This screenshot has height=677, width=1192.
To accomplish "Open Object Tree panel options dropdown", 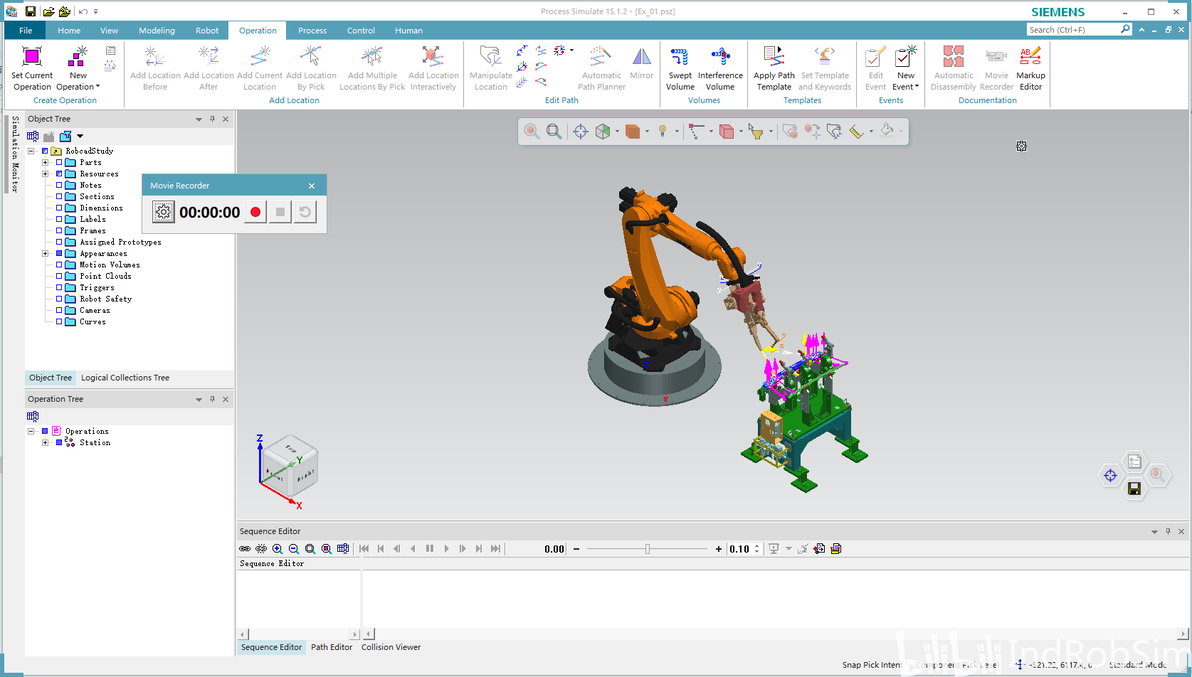I will point(198,119).
